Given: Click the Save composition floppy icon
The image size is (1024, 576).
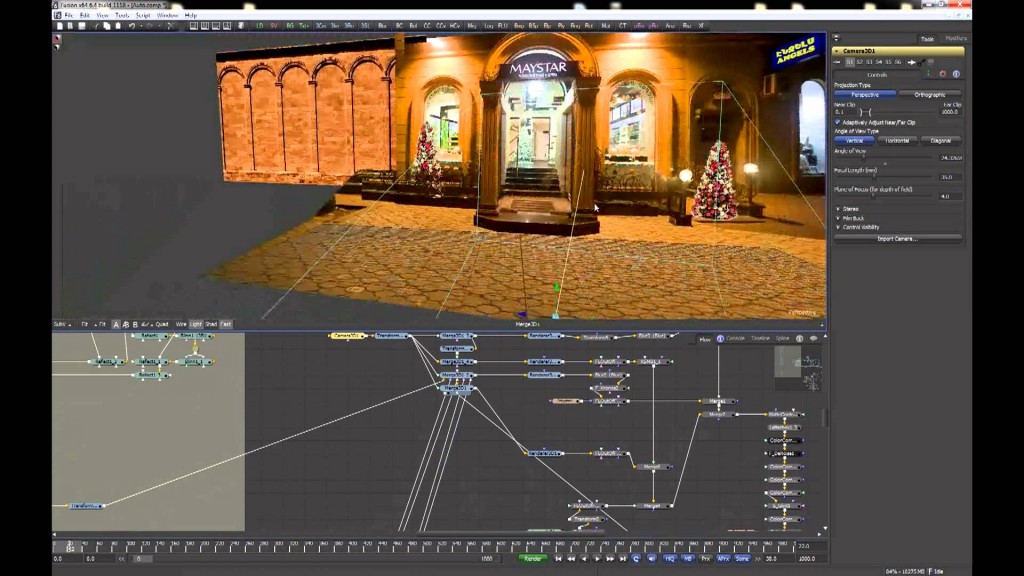Looking at the screenshot, I should (x=82, y=26).
